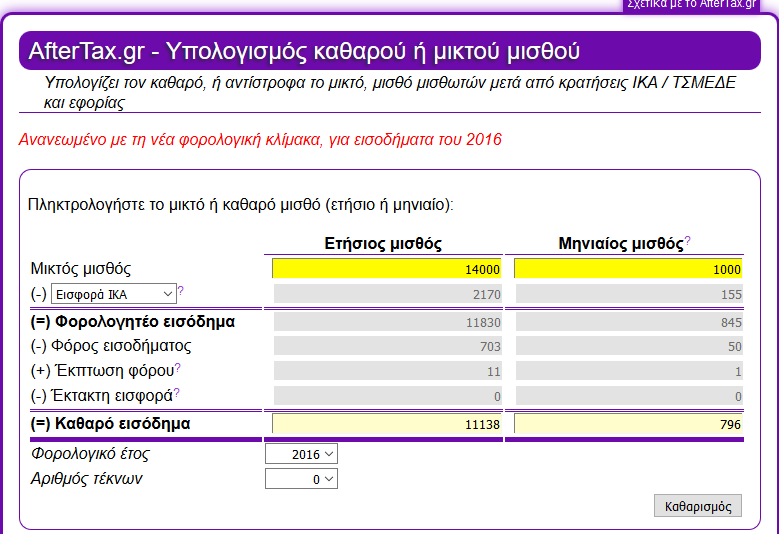Click the Καθαρισμός button
The height and width of the screenshot is (534, 779).
coord(698,506)
